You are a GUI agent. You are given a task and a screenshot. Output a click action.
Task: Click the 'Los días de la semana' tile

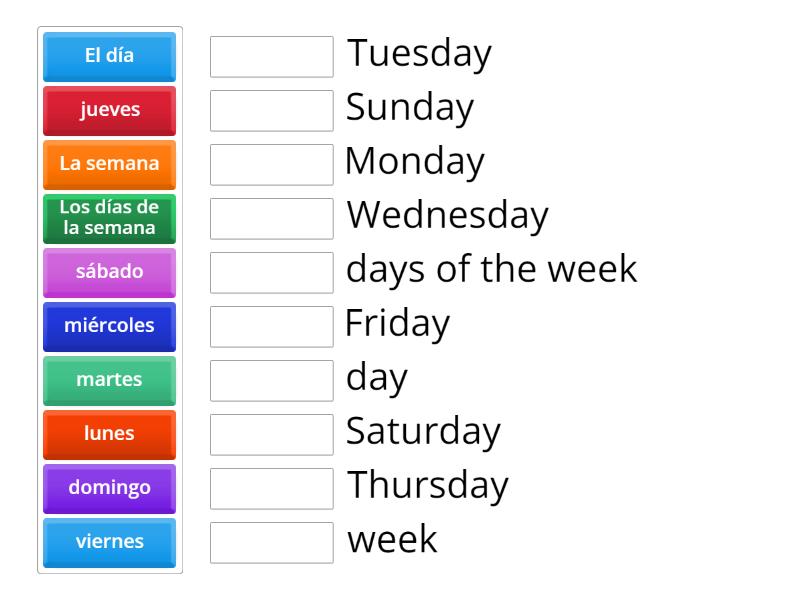pyautogui.click(x=109, y=218)
